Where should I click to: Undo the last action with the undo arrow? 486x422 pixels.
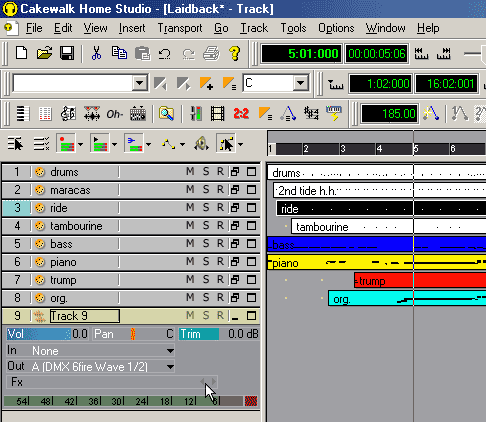tap(165, 53)
